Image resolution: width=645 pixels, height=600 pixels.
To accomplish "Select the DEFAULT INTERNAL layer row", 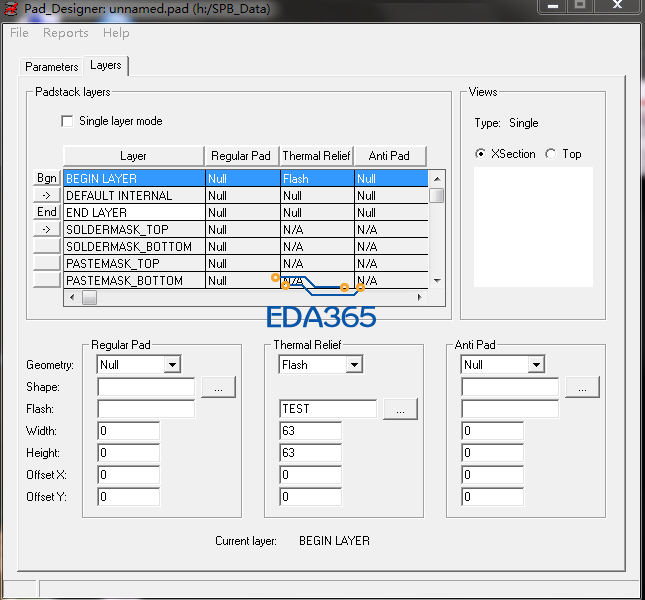I will (246, 195).
